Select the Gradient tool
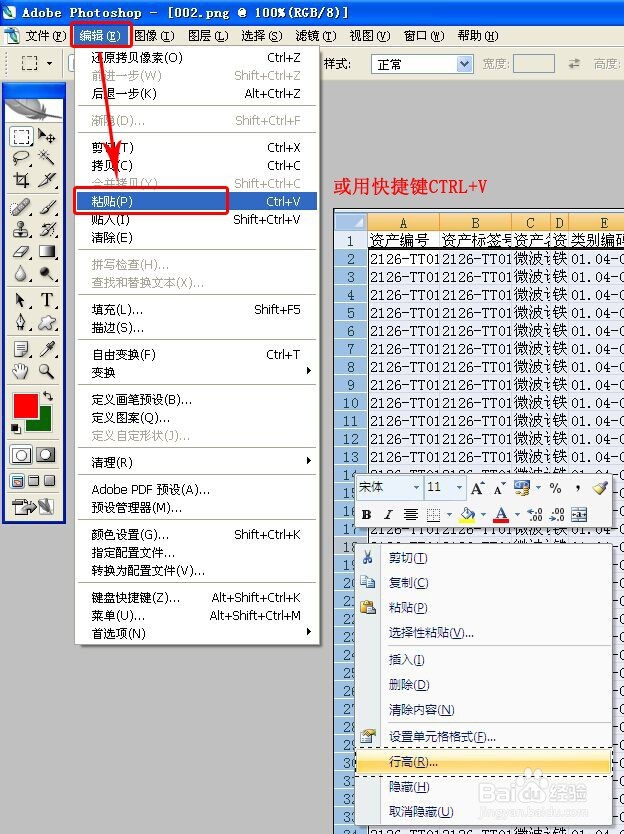 pyautogui.click(x=47, y=251)
